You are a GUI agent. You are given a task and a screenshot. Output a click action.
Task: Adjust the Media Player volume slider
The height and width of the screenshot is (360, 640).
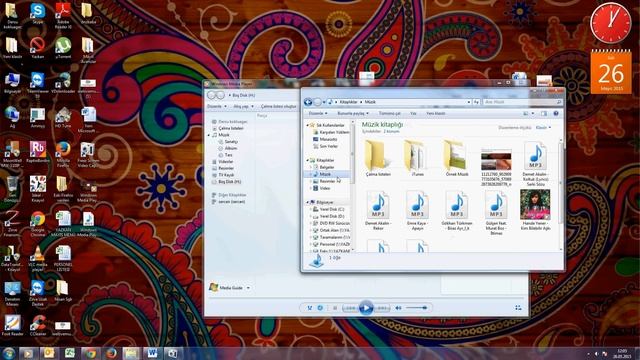pos(416,308)
